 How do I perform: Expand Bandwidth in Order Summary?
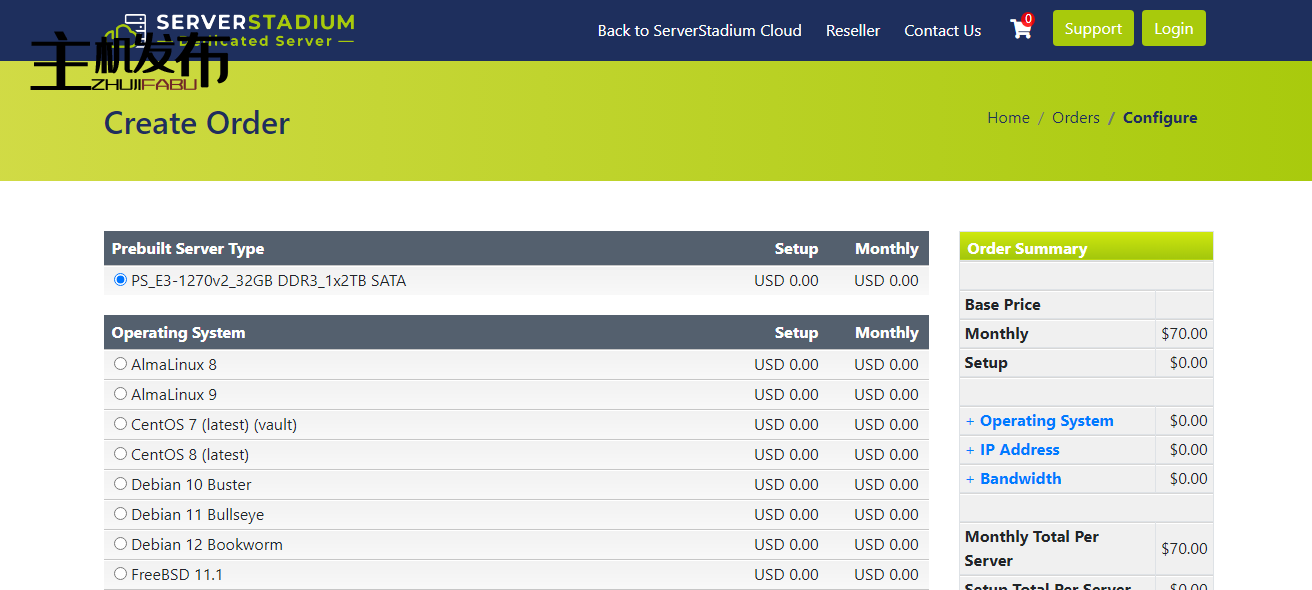coord(1020,479)
